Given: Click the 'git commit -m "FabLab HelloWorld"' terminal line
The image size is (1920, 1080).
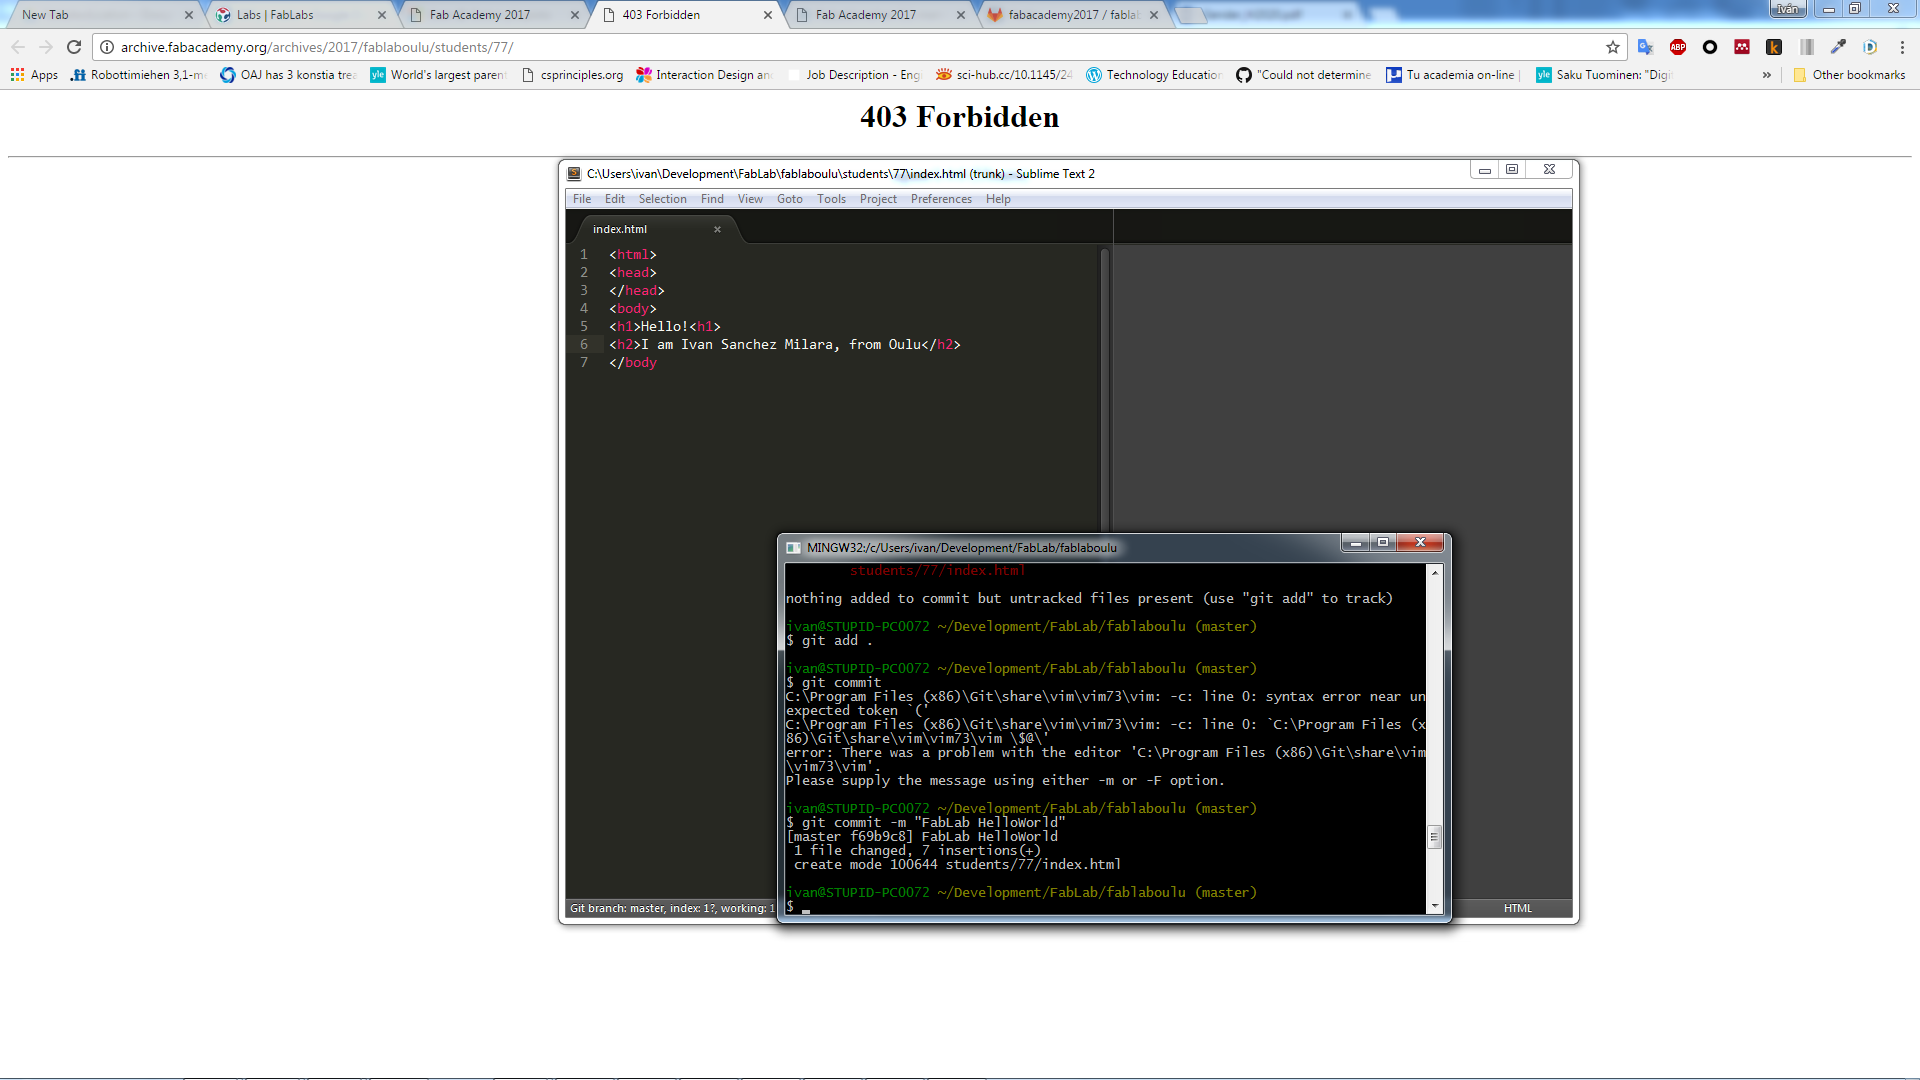Looking at the screenshot, I should 926,822.
